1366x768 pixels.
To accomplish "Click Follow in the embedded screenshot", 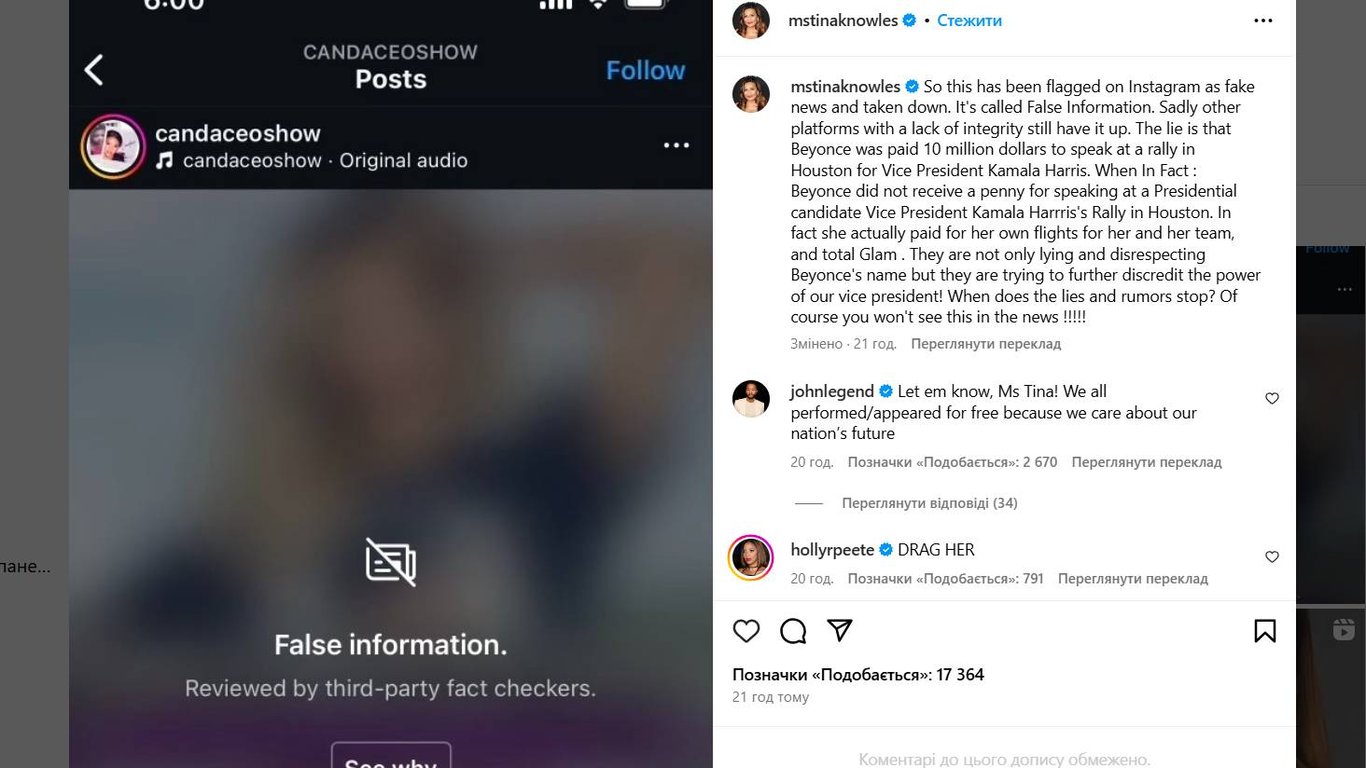I will click(x=645, y=70).
